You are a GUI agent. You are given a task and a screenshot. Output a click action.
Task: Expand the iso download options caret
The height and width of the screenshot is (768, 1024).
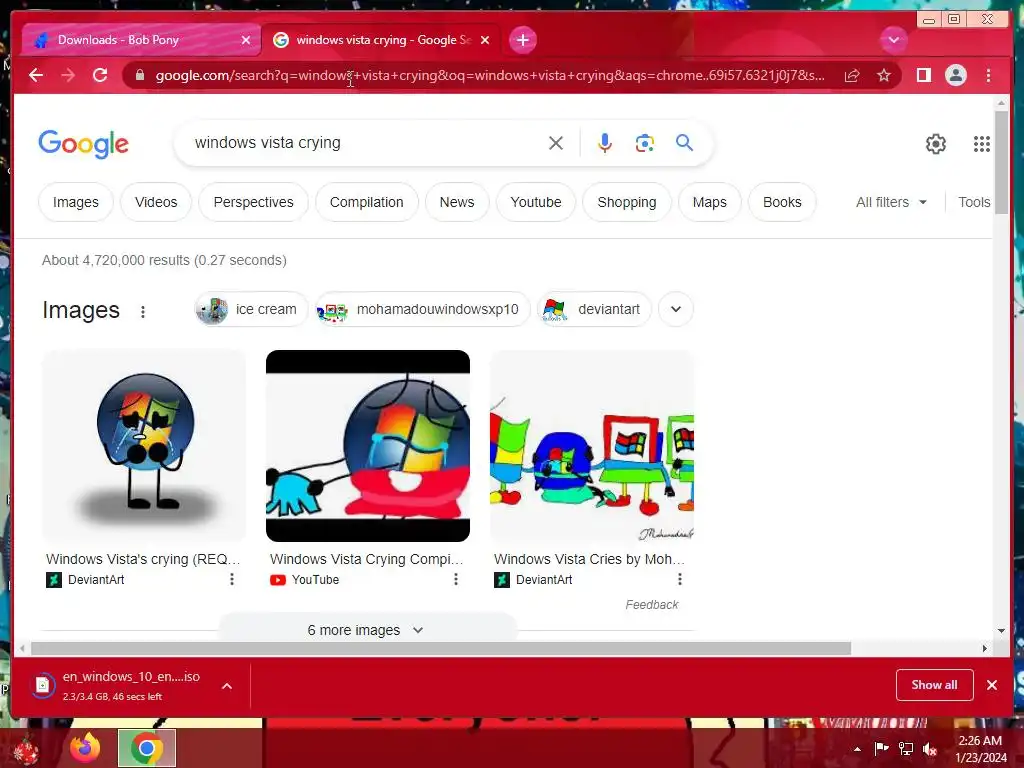pos(227,686)
